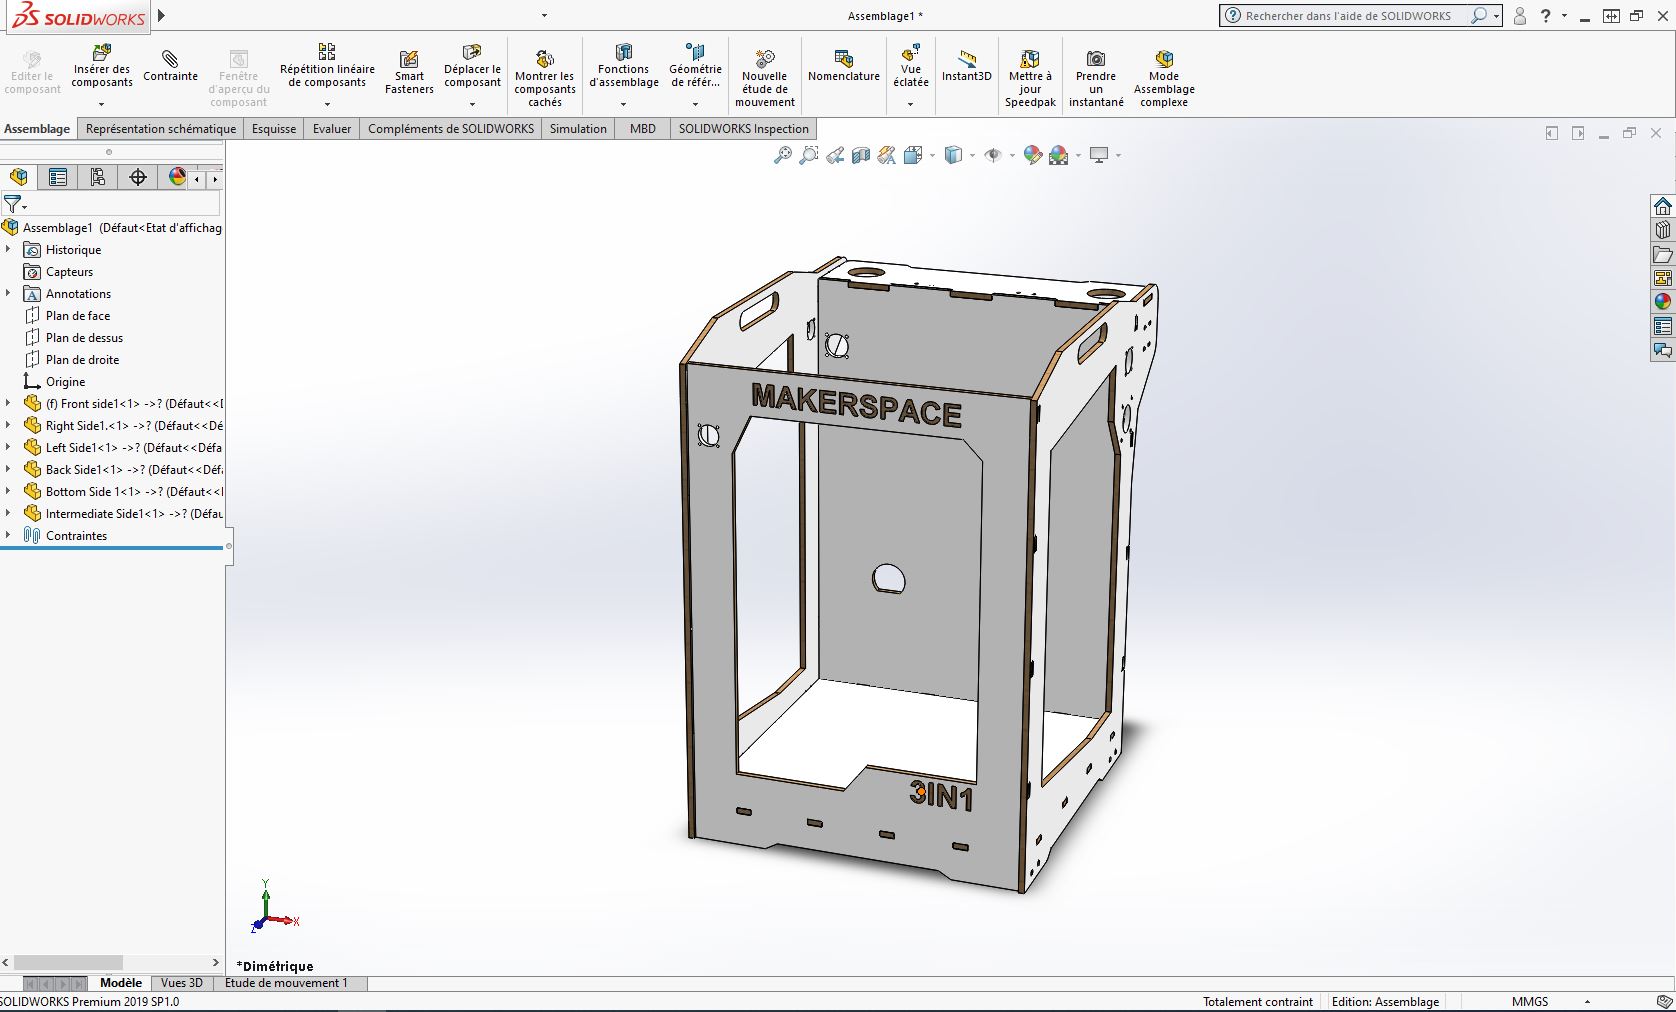This screenshot has width=1676, height=1012.
Task: Launch the Smart Fasteners tool
Action: (409, 73)
